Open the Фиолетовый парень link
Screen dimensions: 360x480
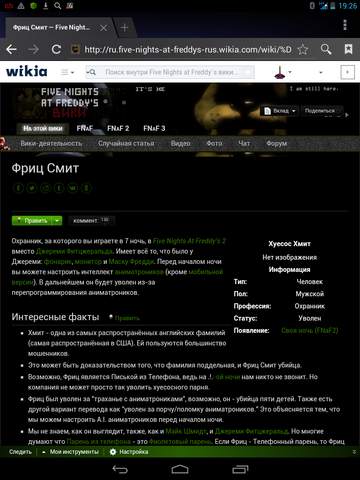(180, 442)
